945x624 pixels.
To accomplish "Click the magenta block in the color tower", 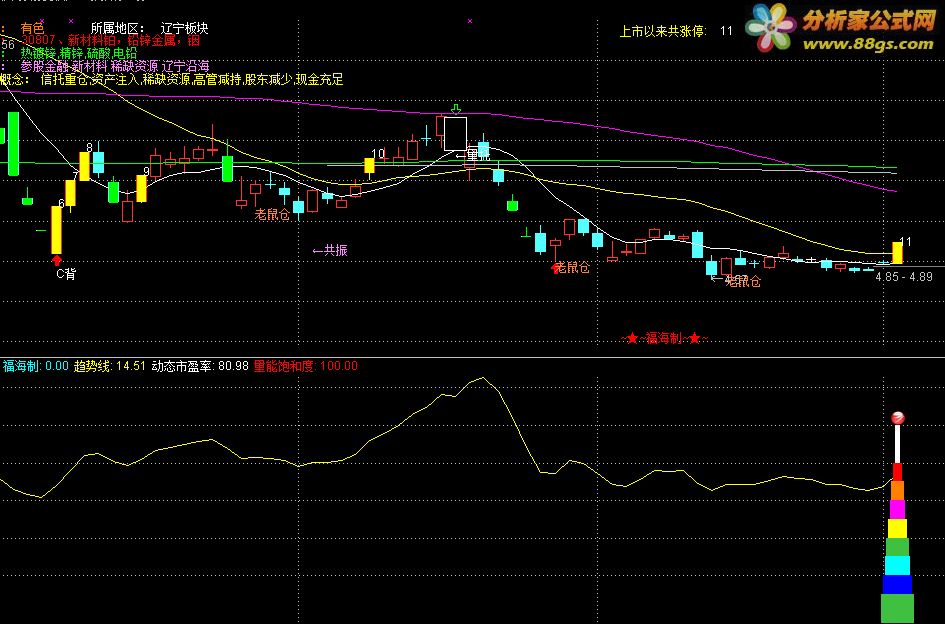I will pyautogui.click(x=897, y=509).
